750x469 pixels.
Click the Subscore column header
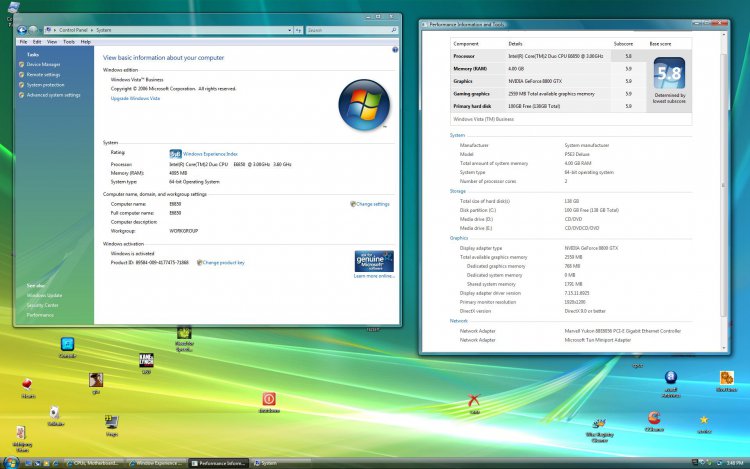click(x=623, y=44)
